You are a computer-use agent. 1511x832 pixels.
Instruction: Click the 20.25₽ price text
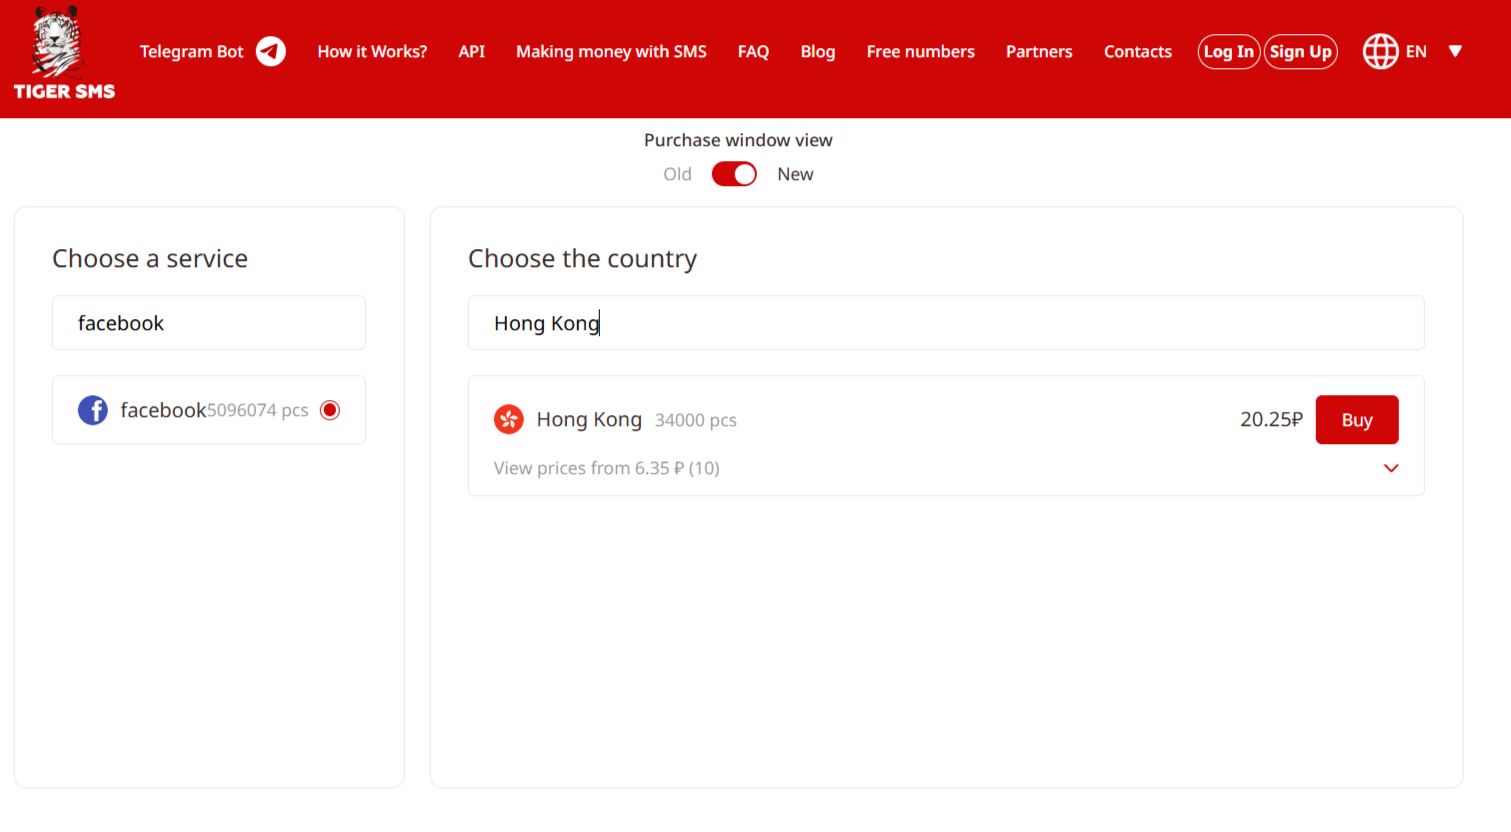[x=1271, y=420]
